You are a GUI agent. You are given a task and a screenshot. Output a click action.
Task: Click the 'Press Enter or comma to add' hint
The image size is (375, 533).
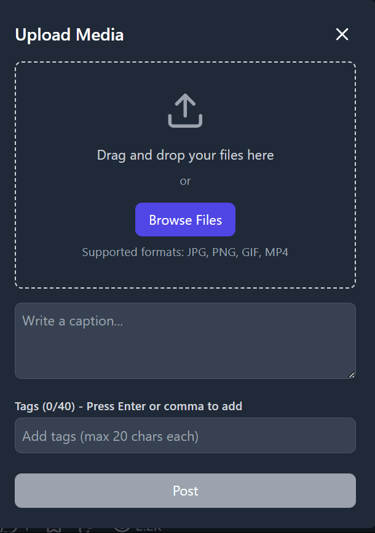click(165, 406)
